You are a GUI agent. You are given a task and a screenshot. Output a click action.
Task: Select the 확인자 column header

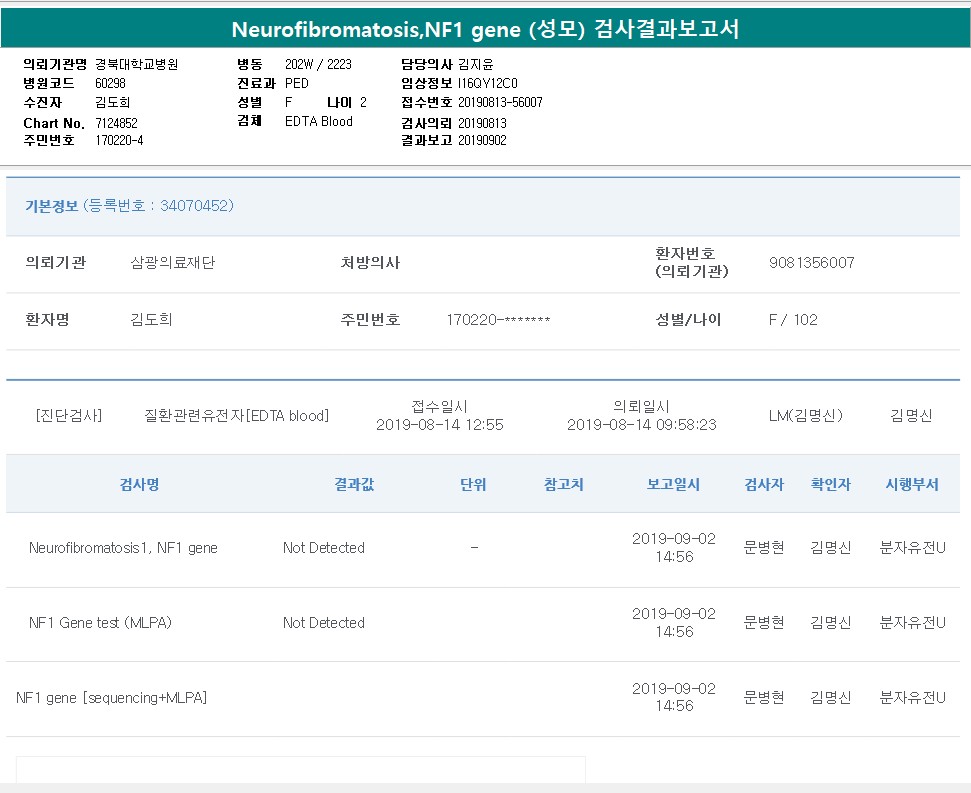point(831,484)
